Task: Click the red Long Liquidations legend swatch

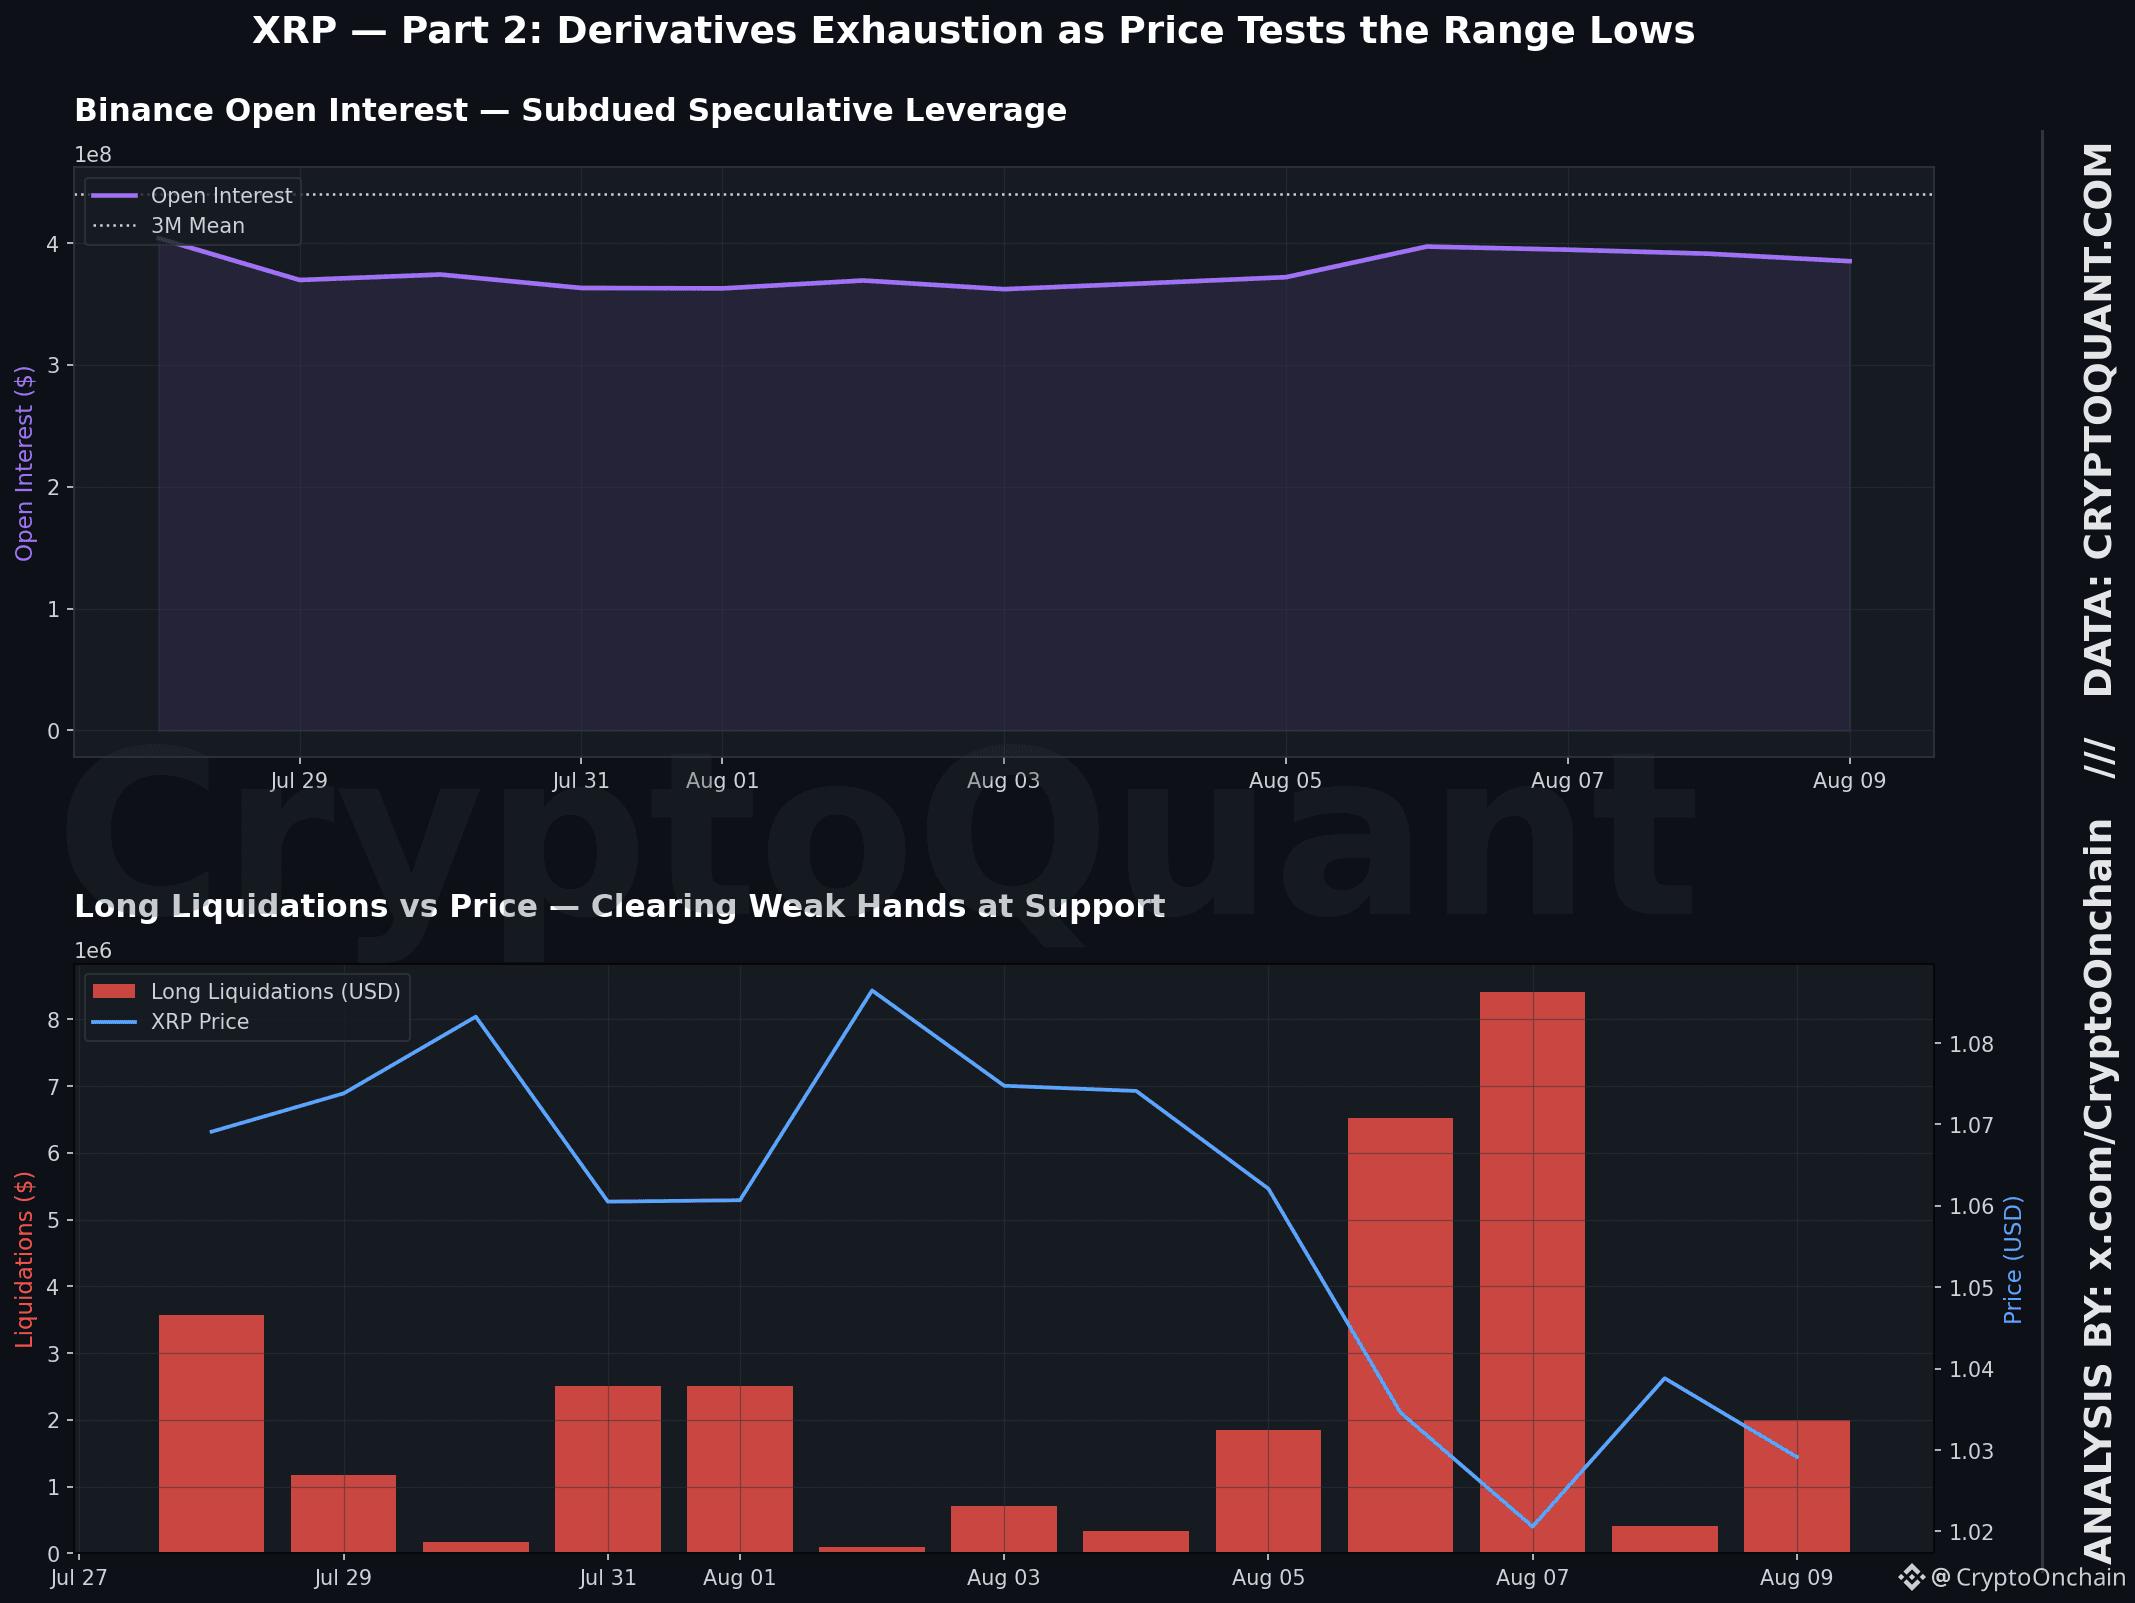Action: 115,991
